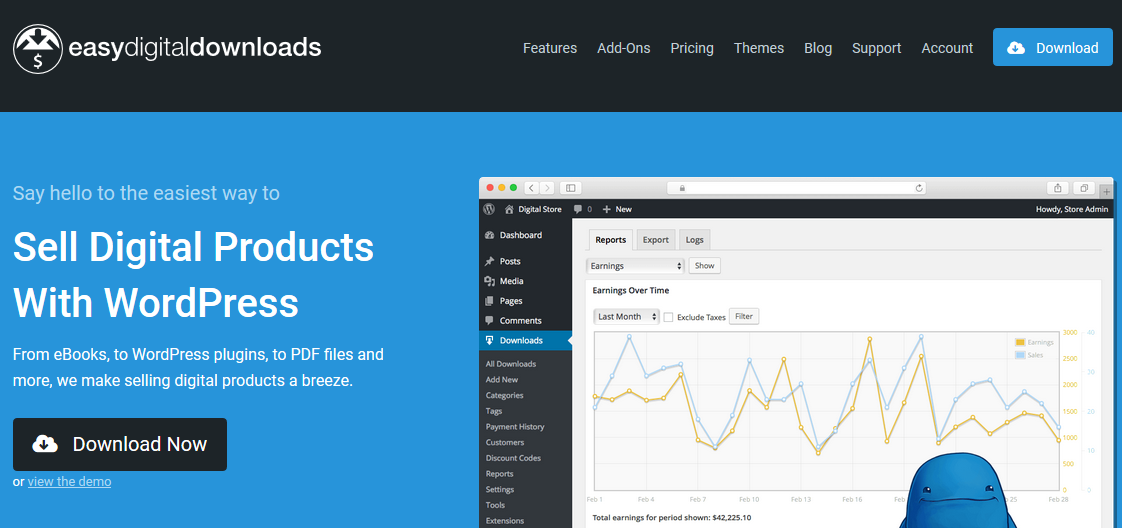Select Tags in the Downloads submenu
Viewport: 1122px width, 528px height.
[494, 411]
